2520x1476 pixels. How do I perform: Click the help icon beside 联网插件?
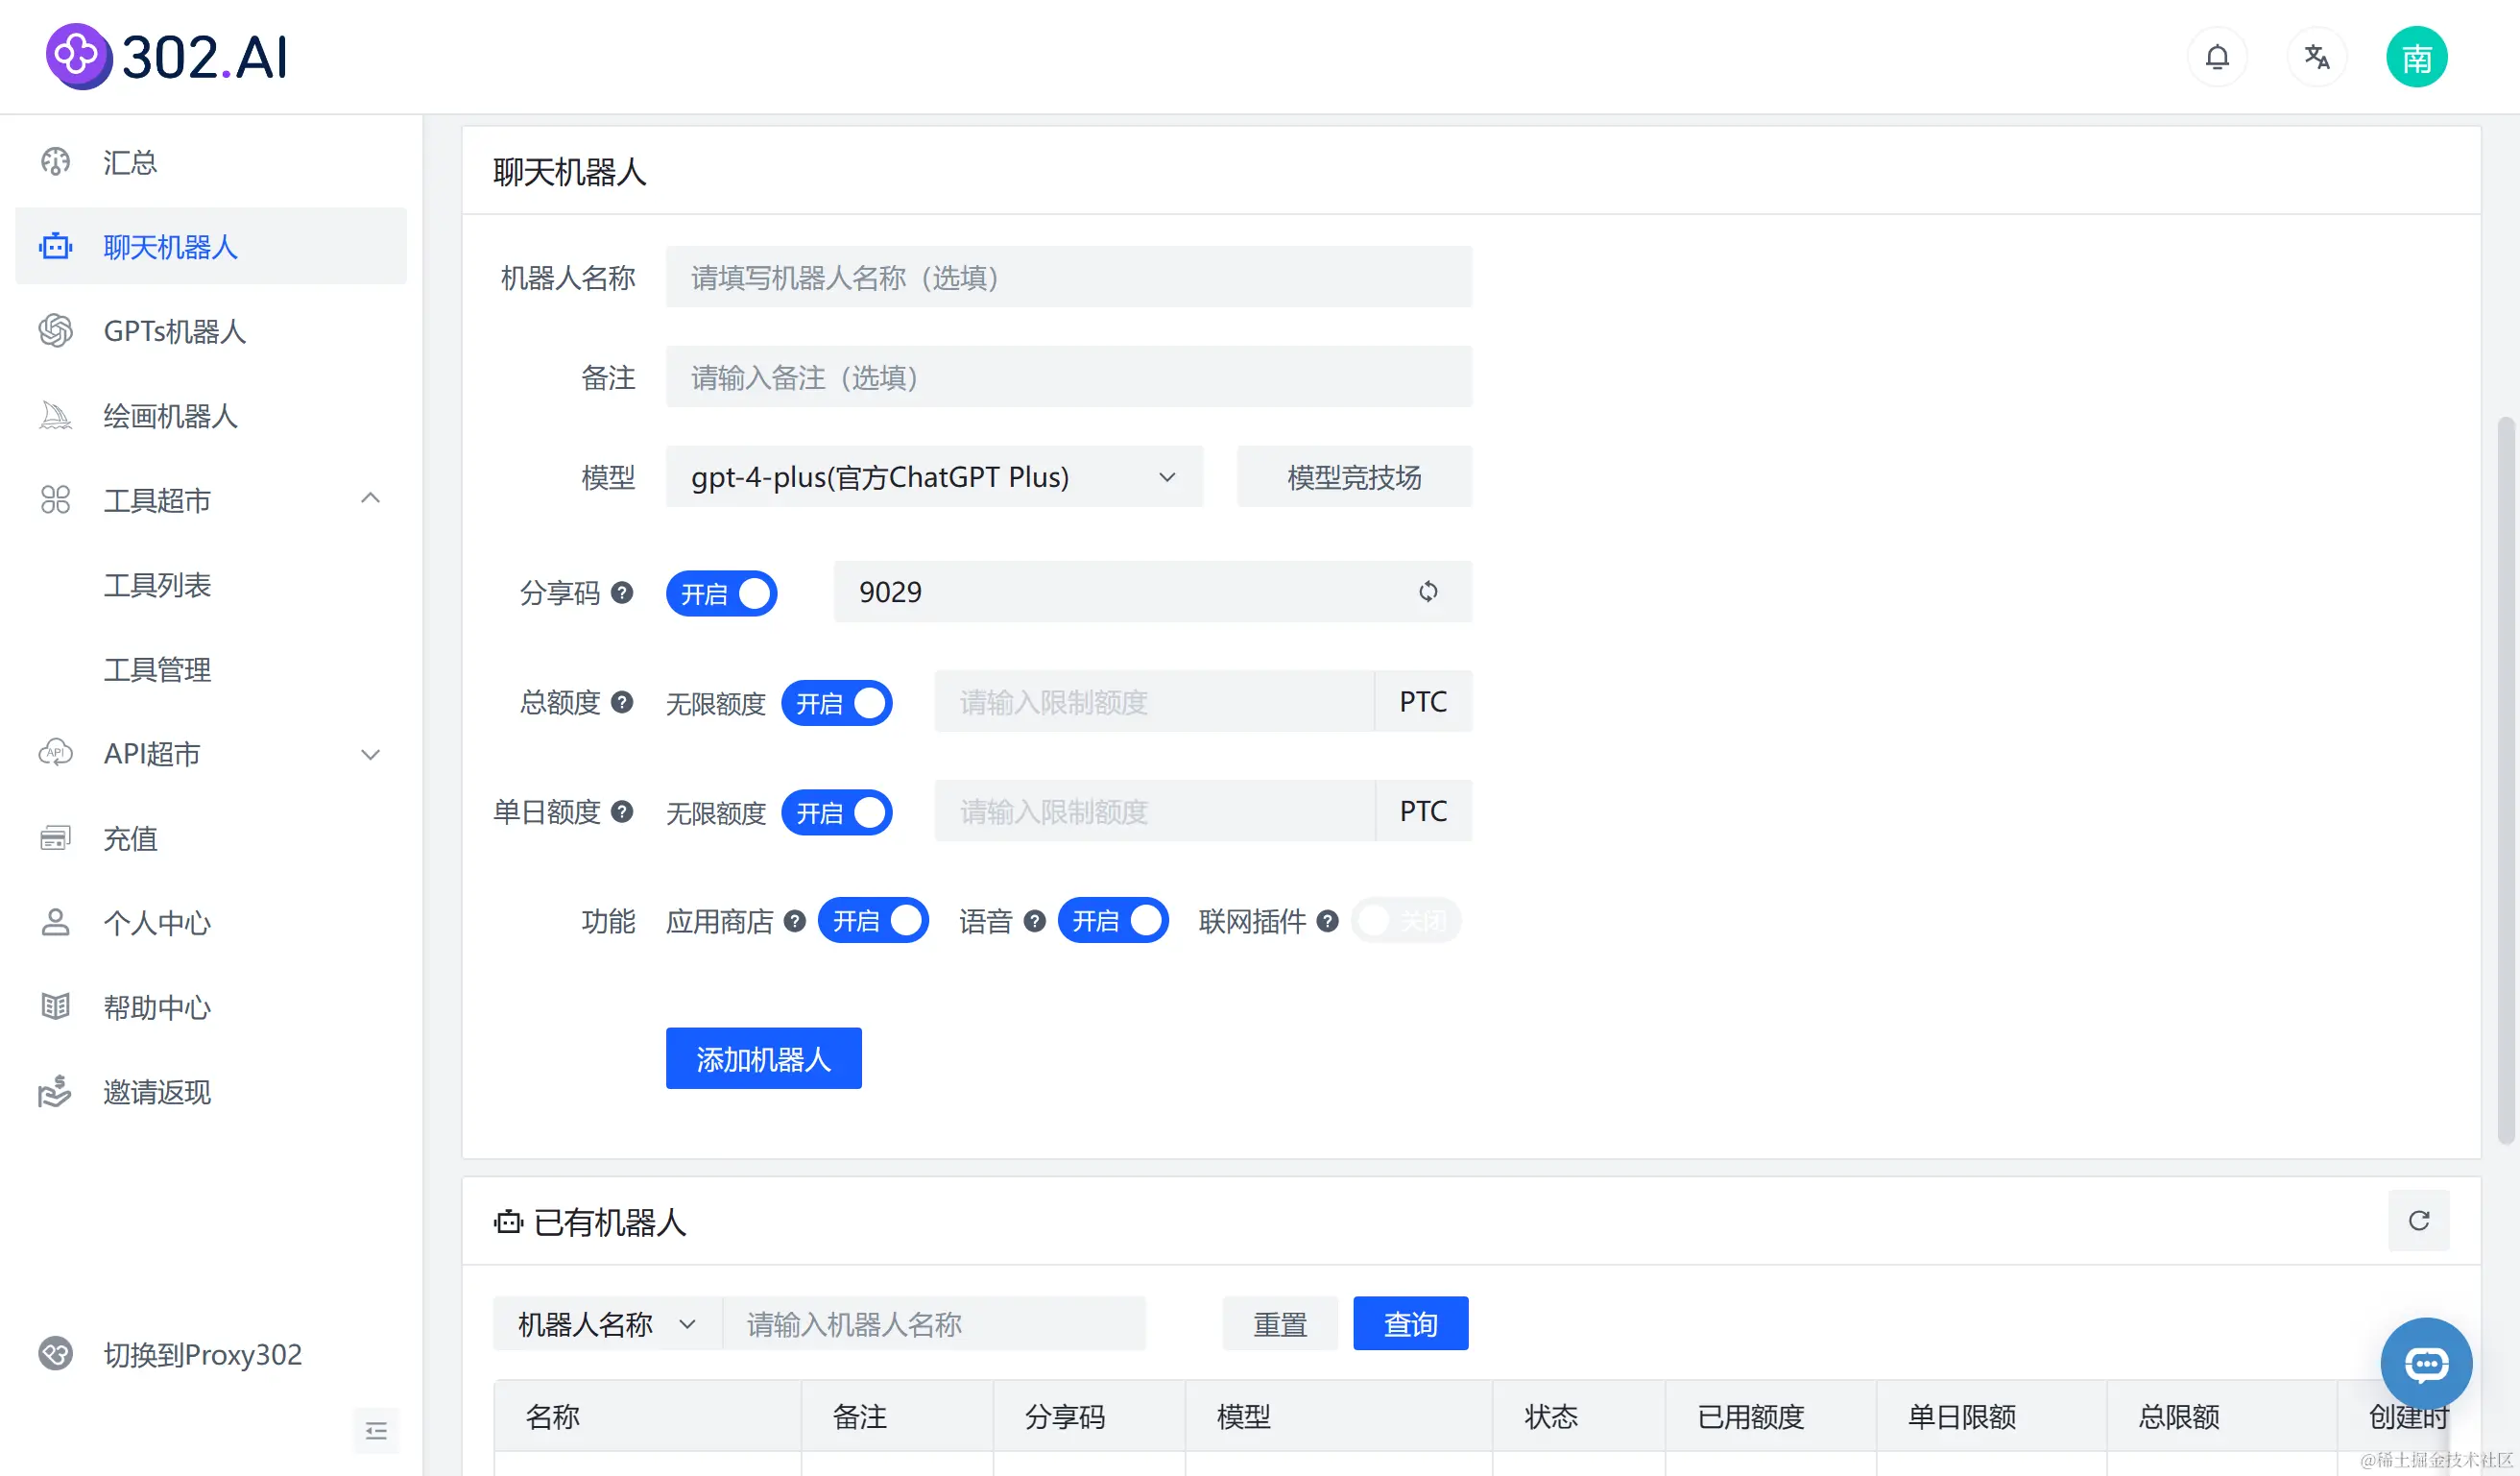pos(1327,921)
